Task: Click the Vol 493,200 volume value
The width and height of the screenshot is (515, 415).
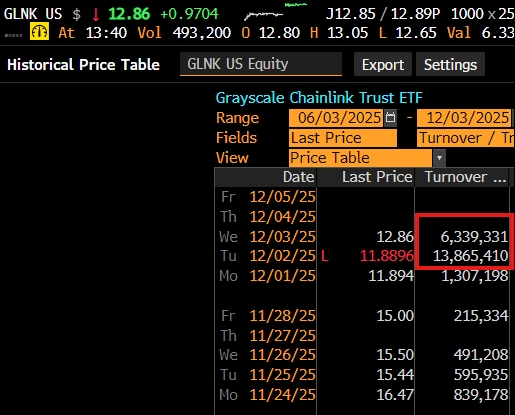Action: tap(202, 33)
